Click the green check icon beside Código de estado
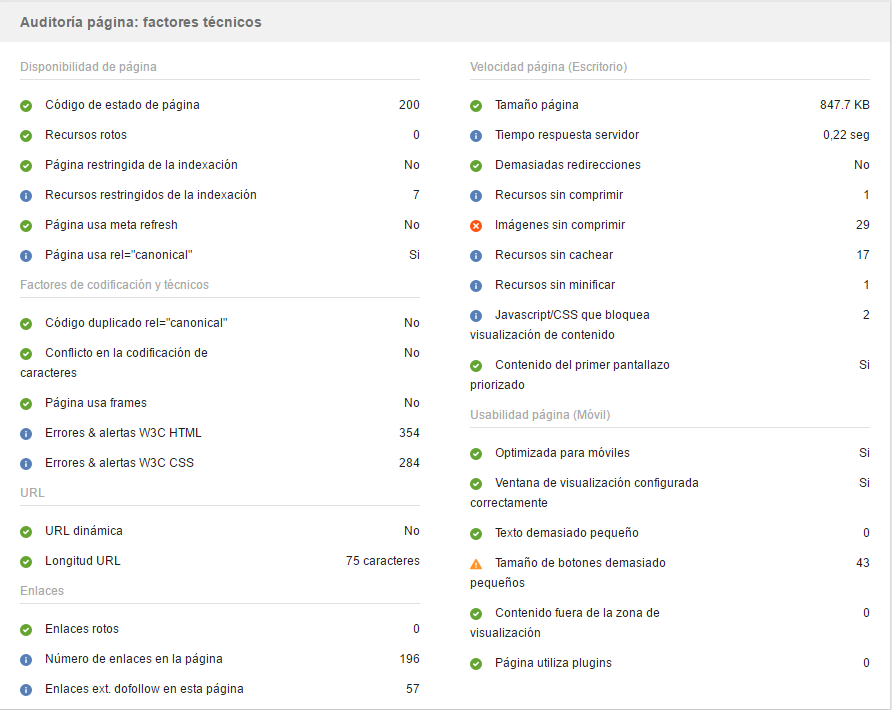This screenshot has width=892, height=710. [26, 105]
